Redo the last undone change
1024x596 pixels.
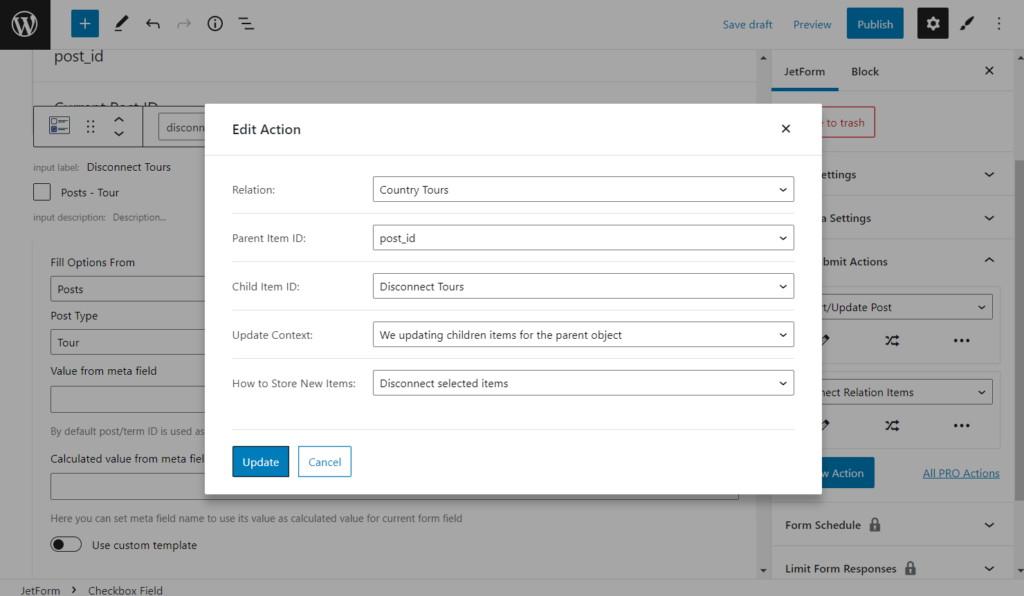[184, 24]
